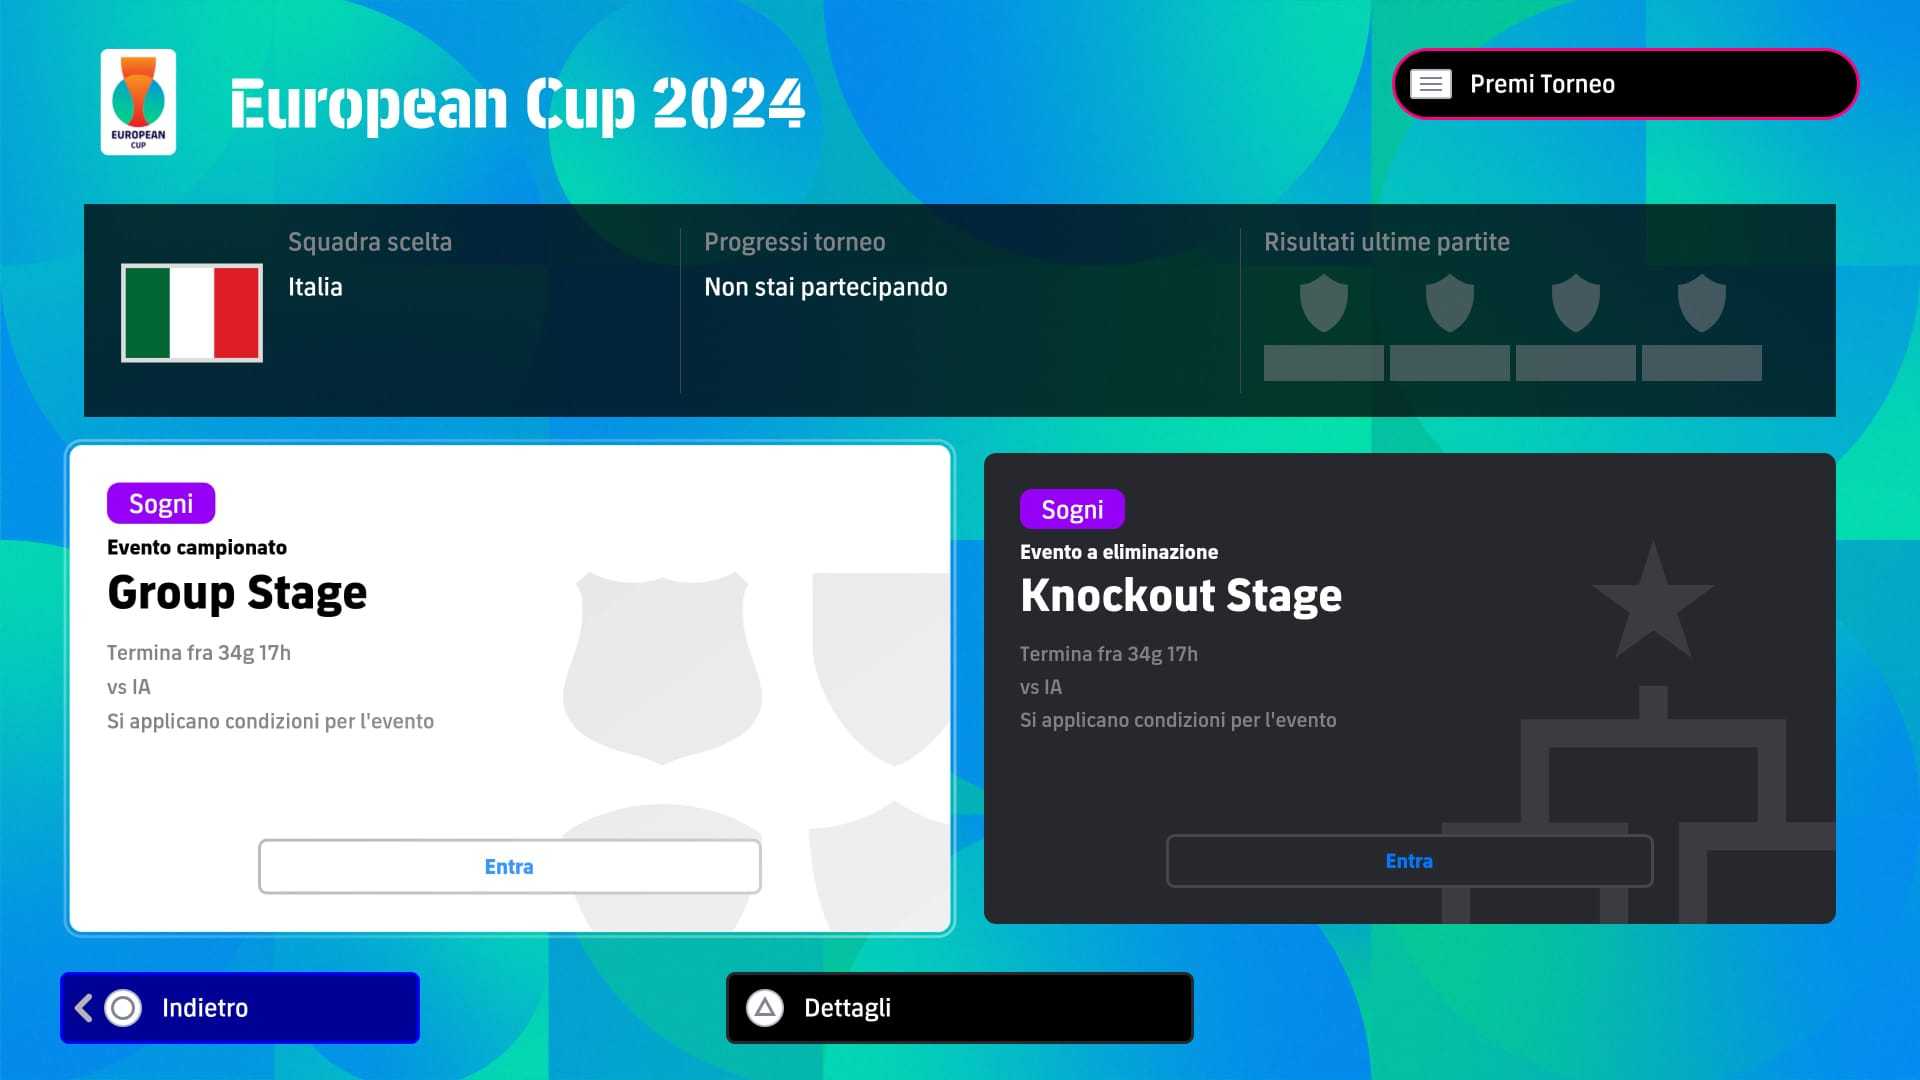Viewport: 1920px width, 1080px height.
Task: Enter the Group Stage event
Action: click(x=509, y=866)
